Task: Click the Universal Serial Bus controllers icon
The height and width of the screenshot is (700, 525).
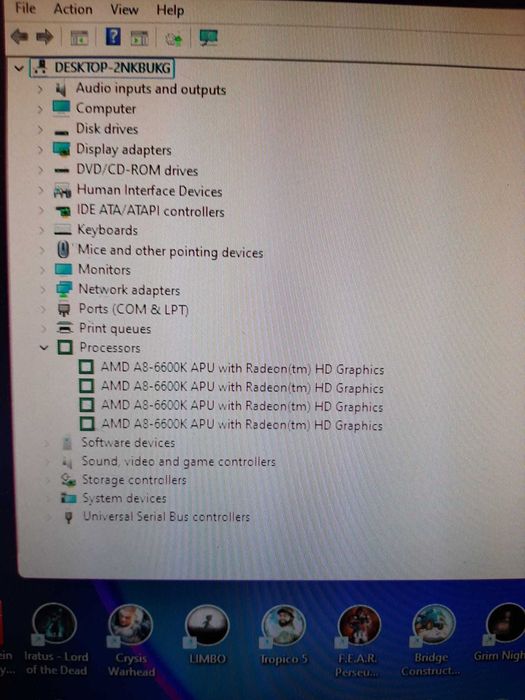Action: click(69, 517)
